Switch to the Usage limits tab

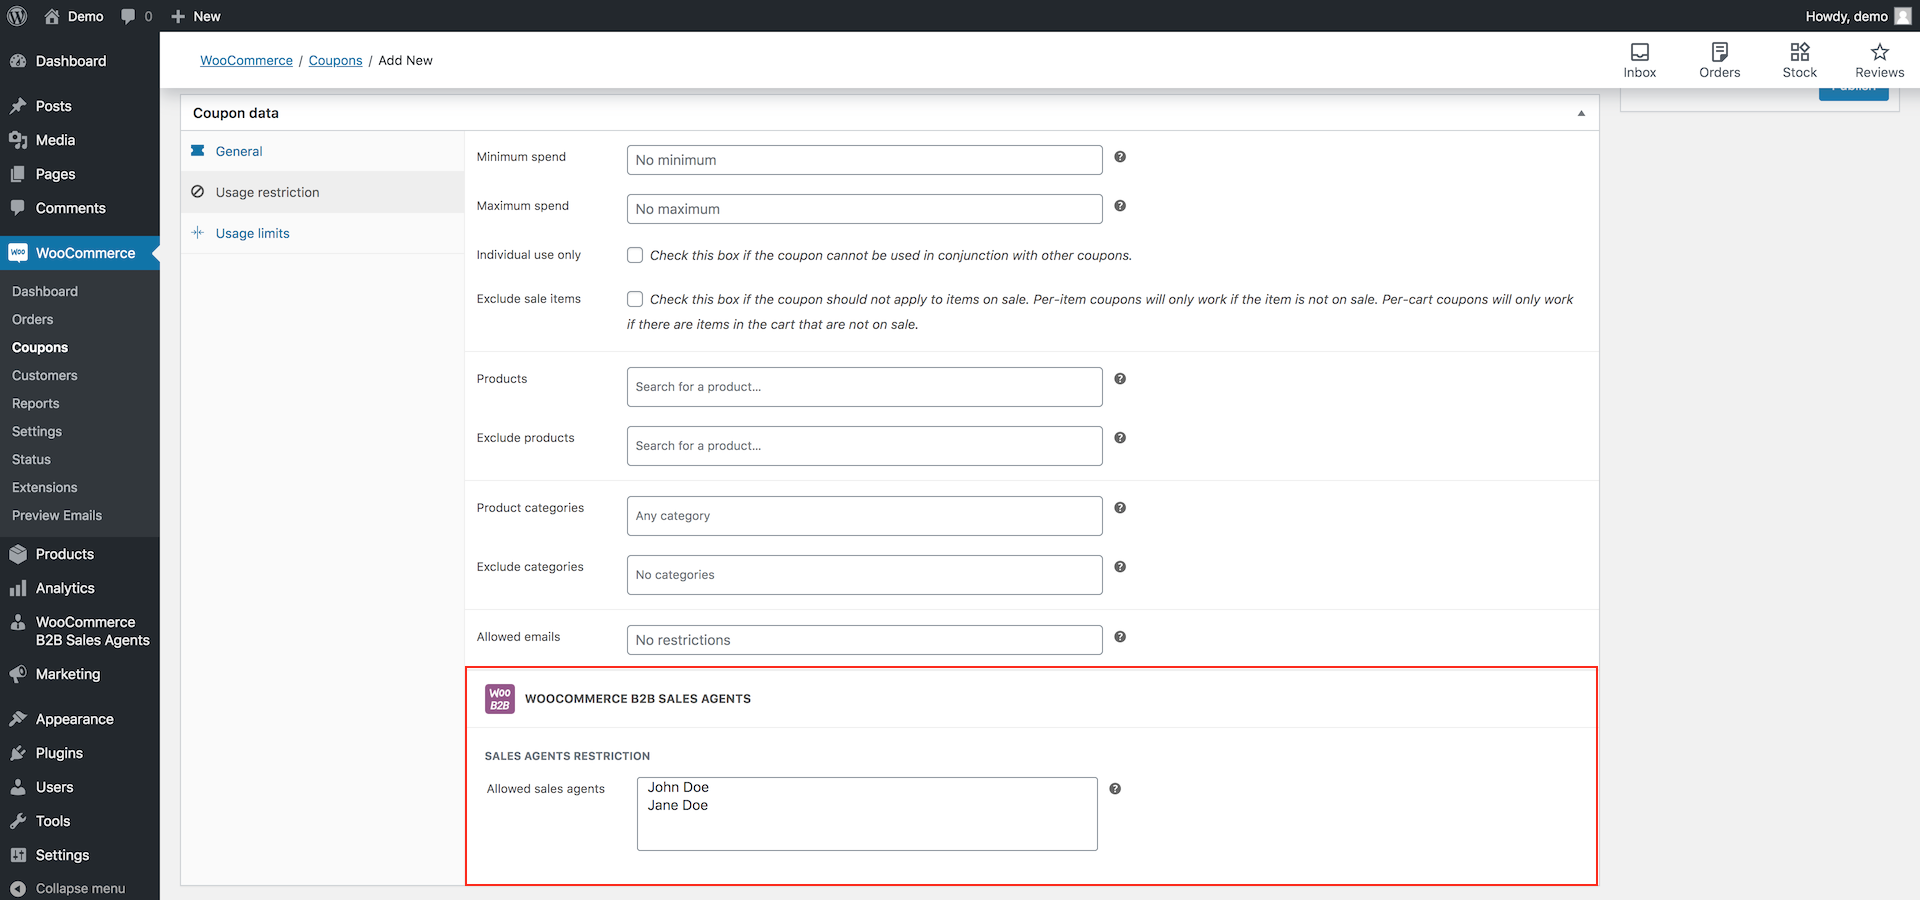click(252, 232)
